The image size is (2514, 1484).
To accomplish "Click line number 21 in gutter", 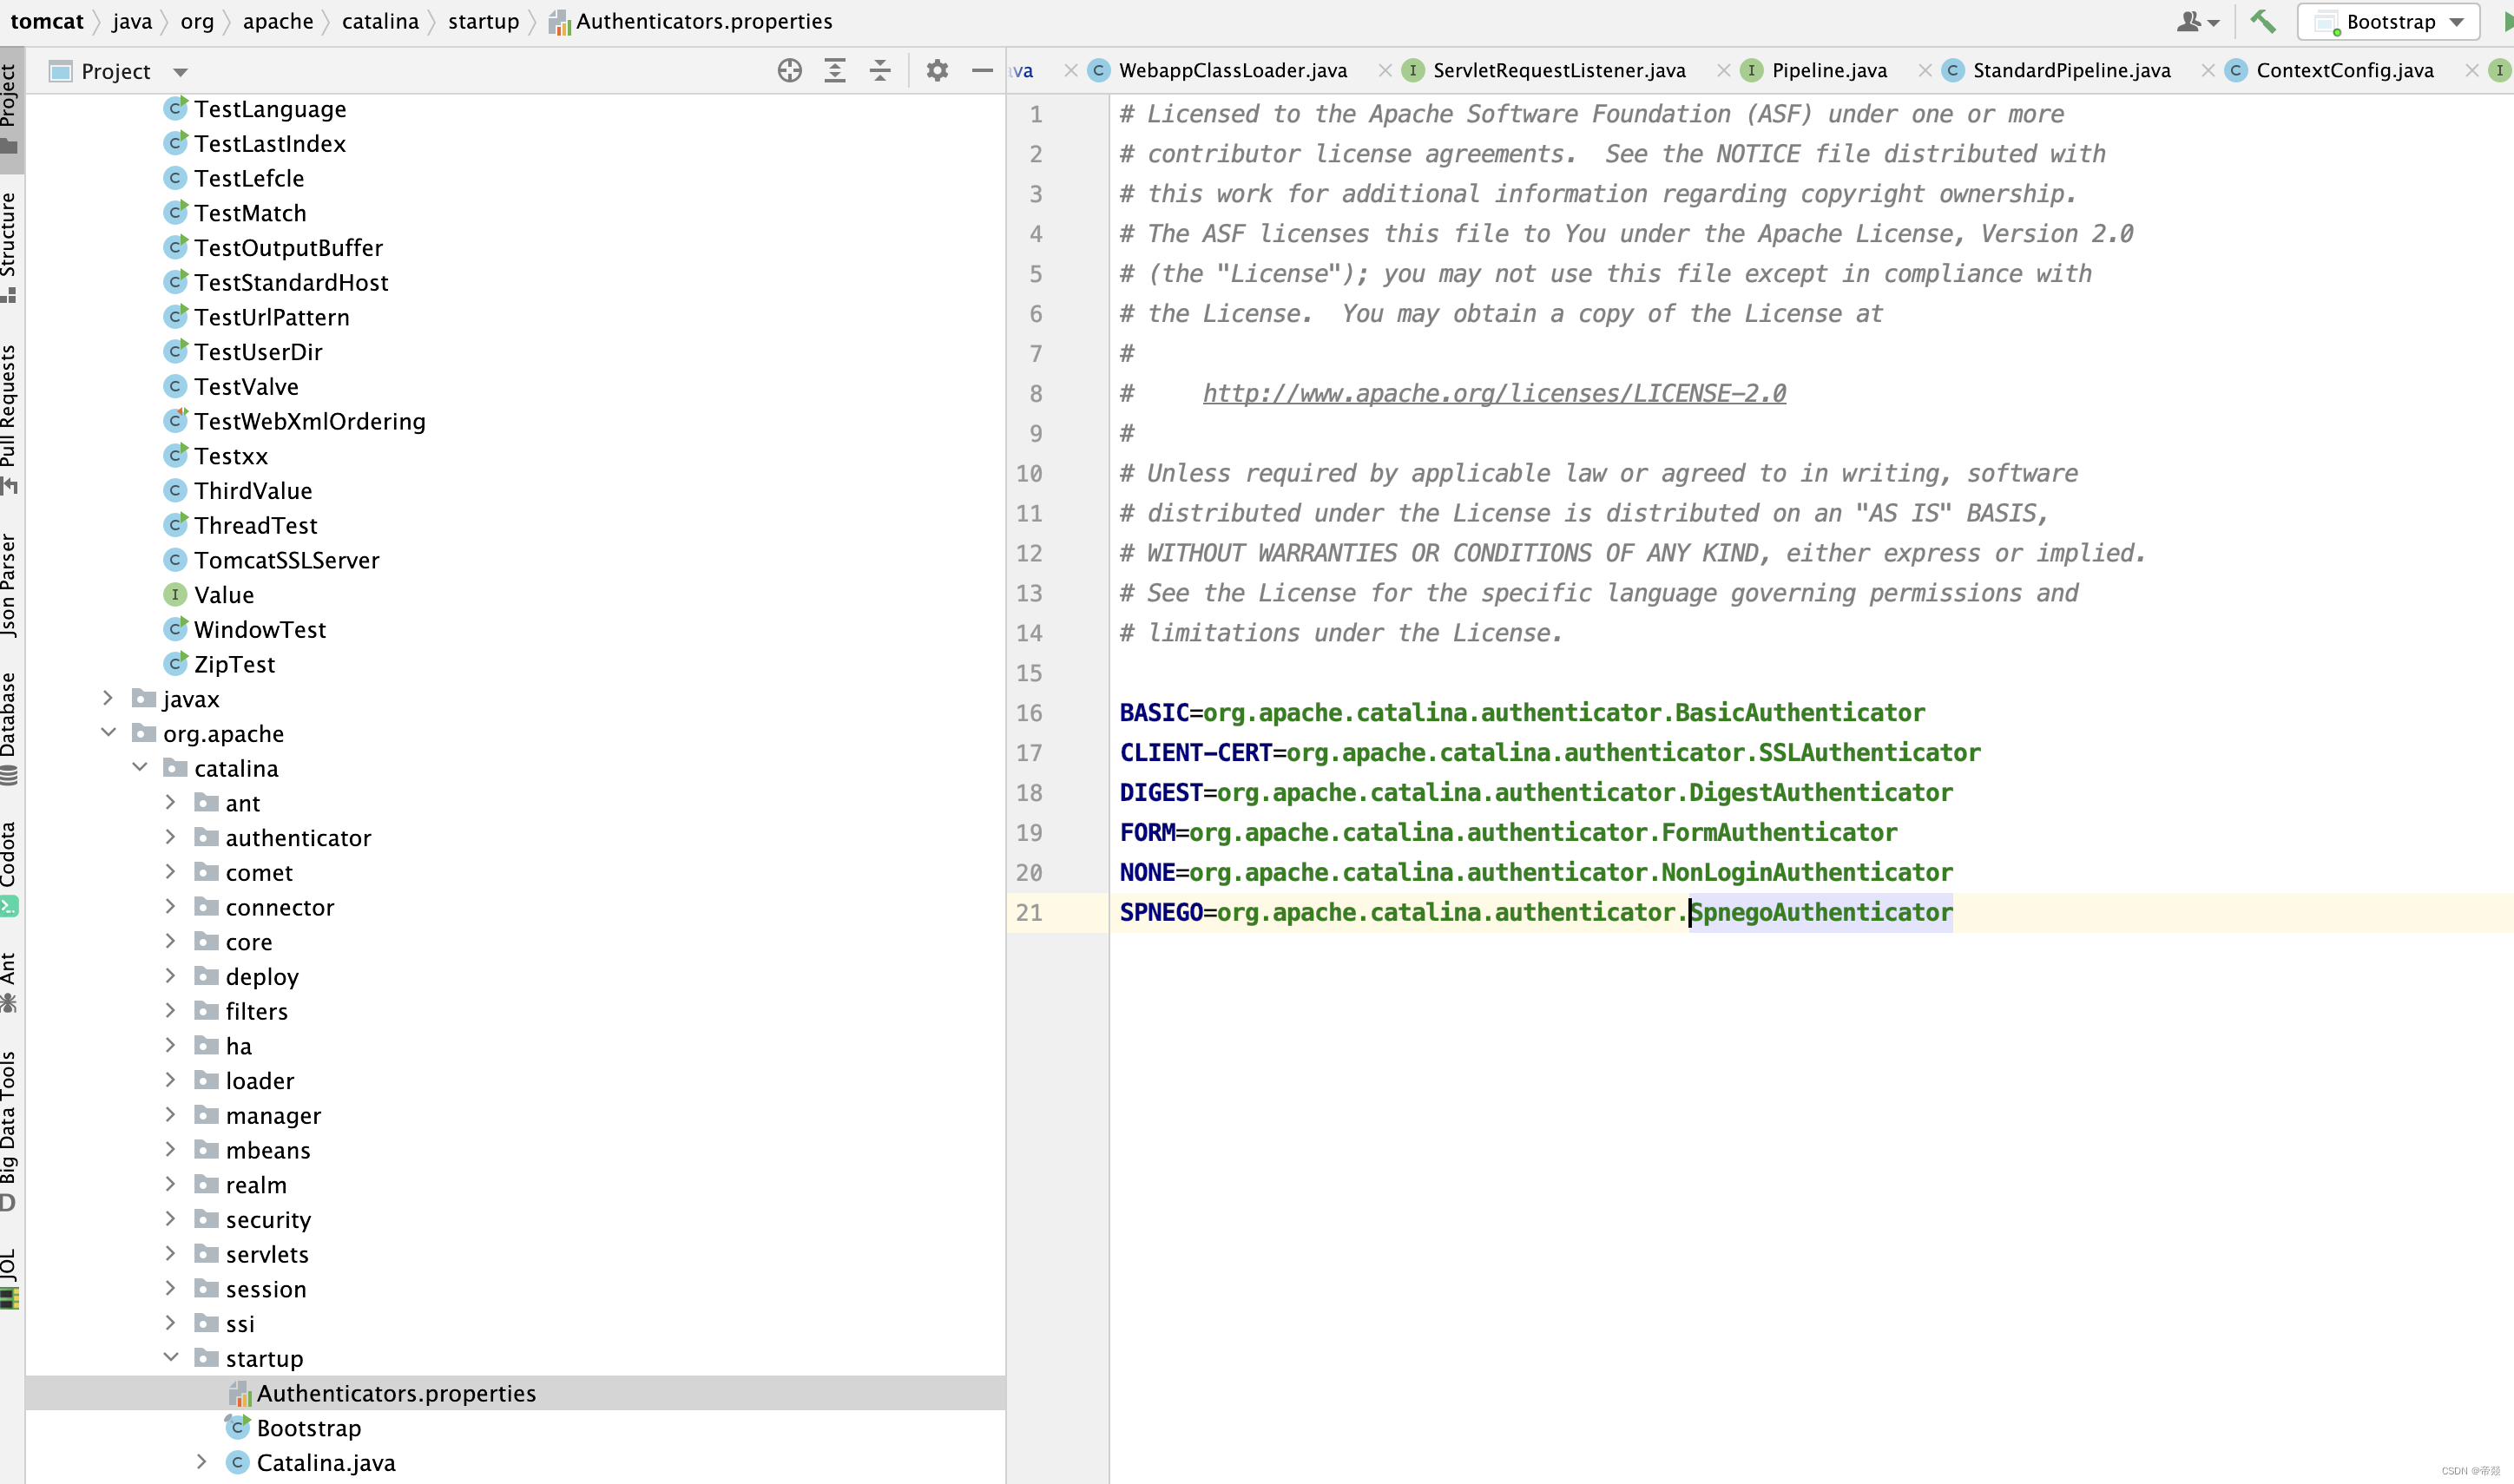I will click(1028, 912).
